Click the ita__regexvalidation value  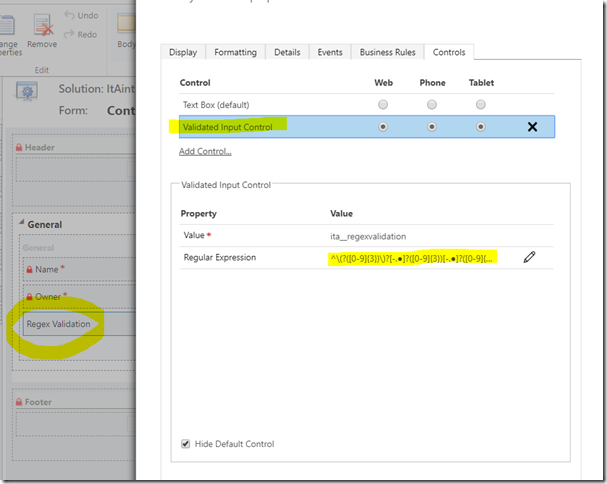(368, 236)
